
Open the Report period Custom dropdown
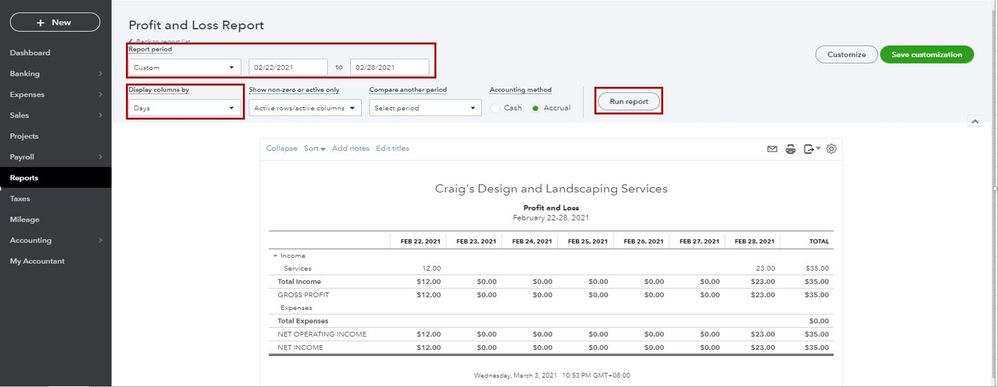click(x=185, y=67)
